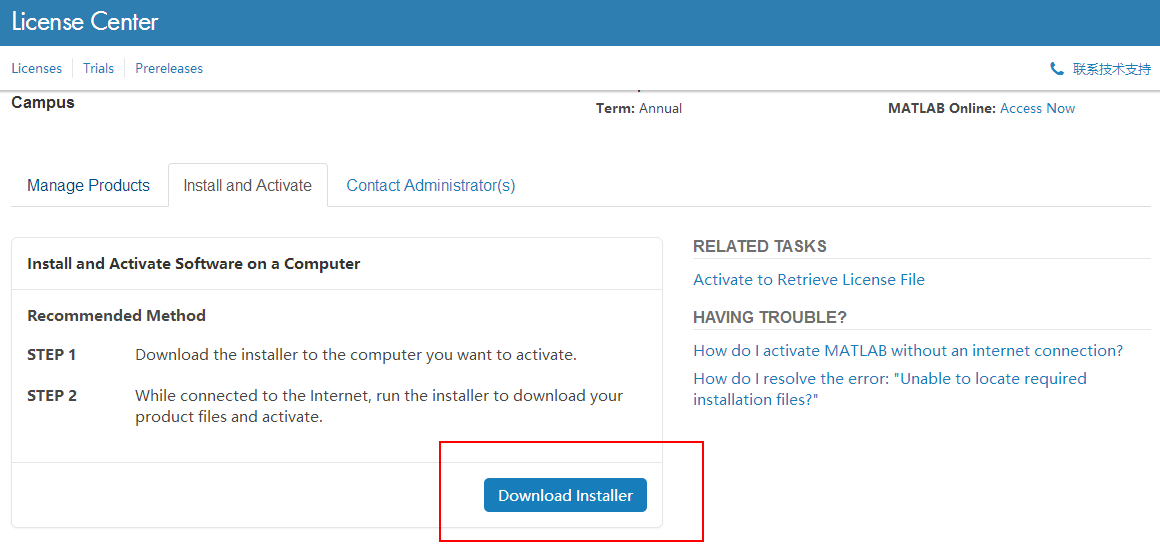The image size is (1160, 559).
Task: Click the RELATED TASKS heading
Action: 760,246
